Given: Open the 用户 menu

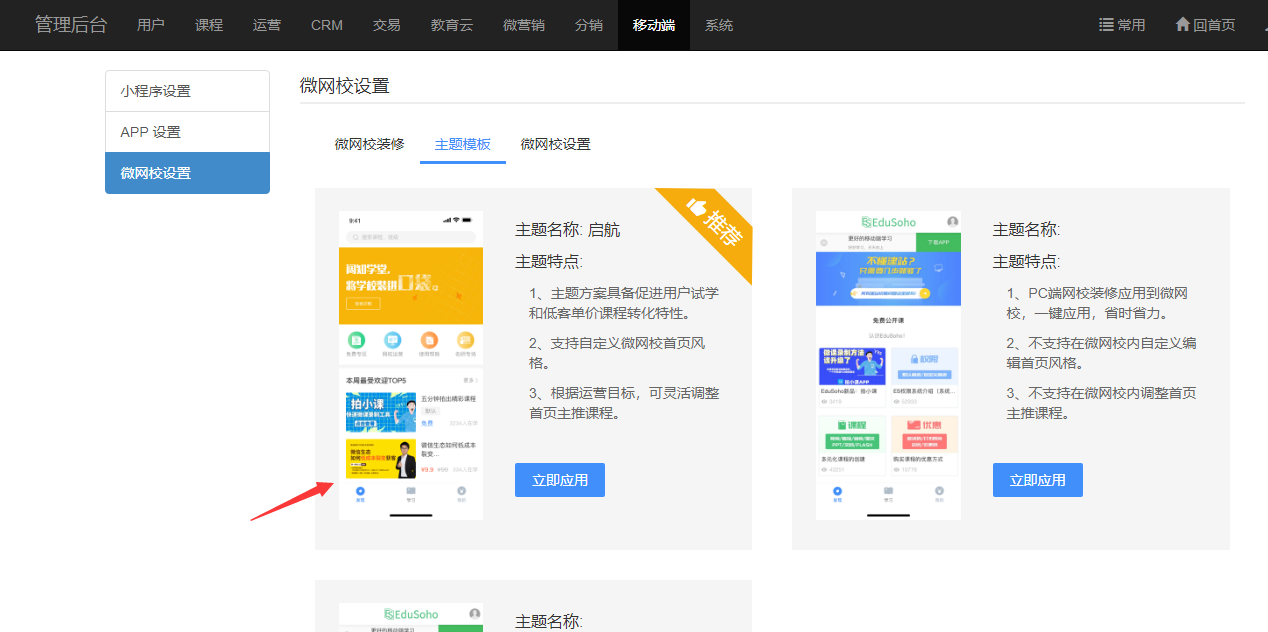Looking at the screenshot, I should [x=151, y=25].
